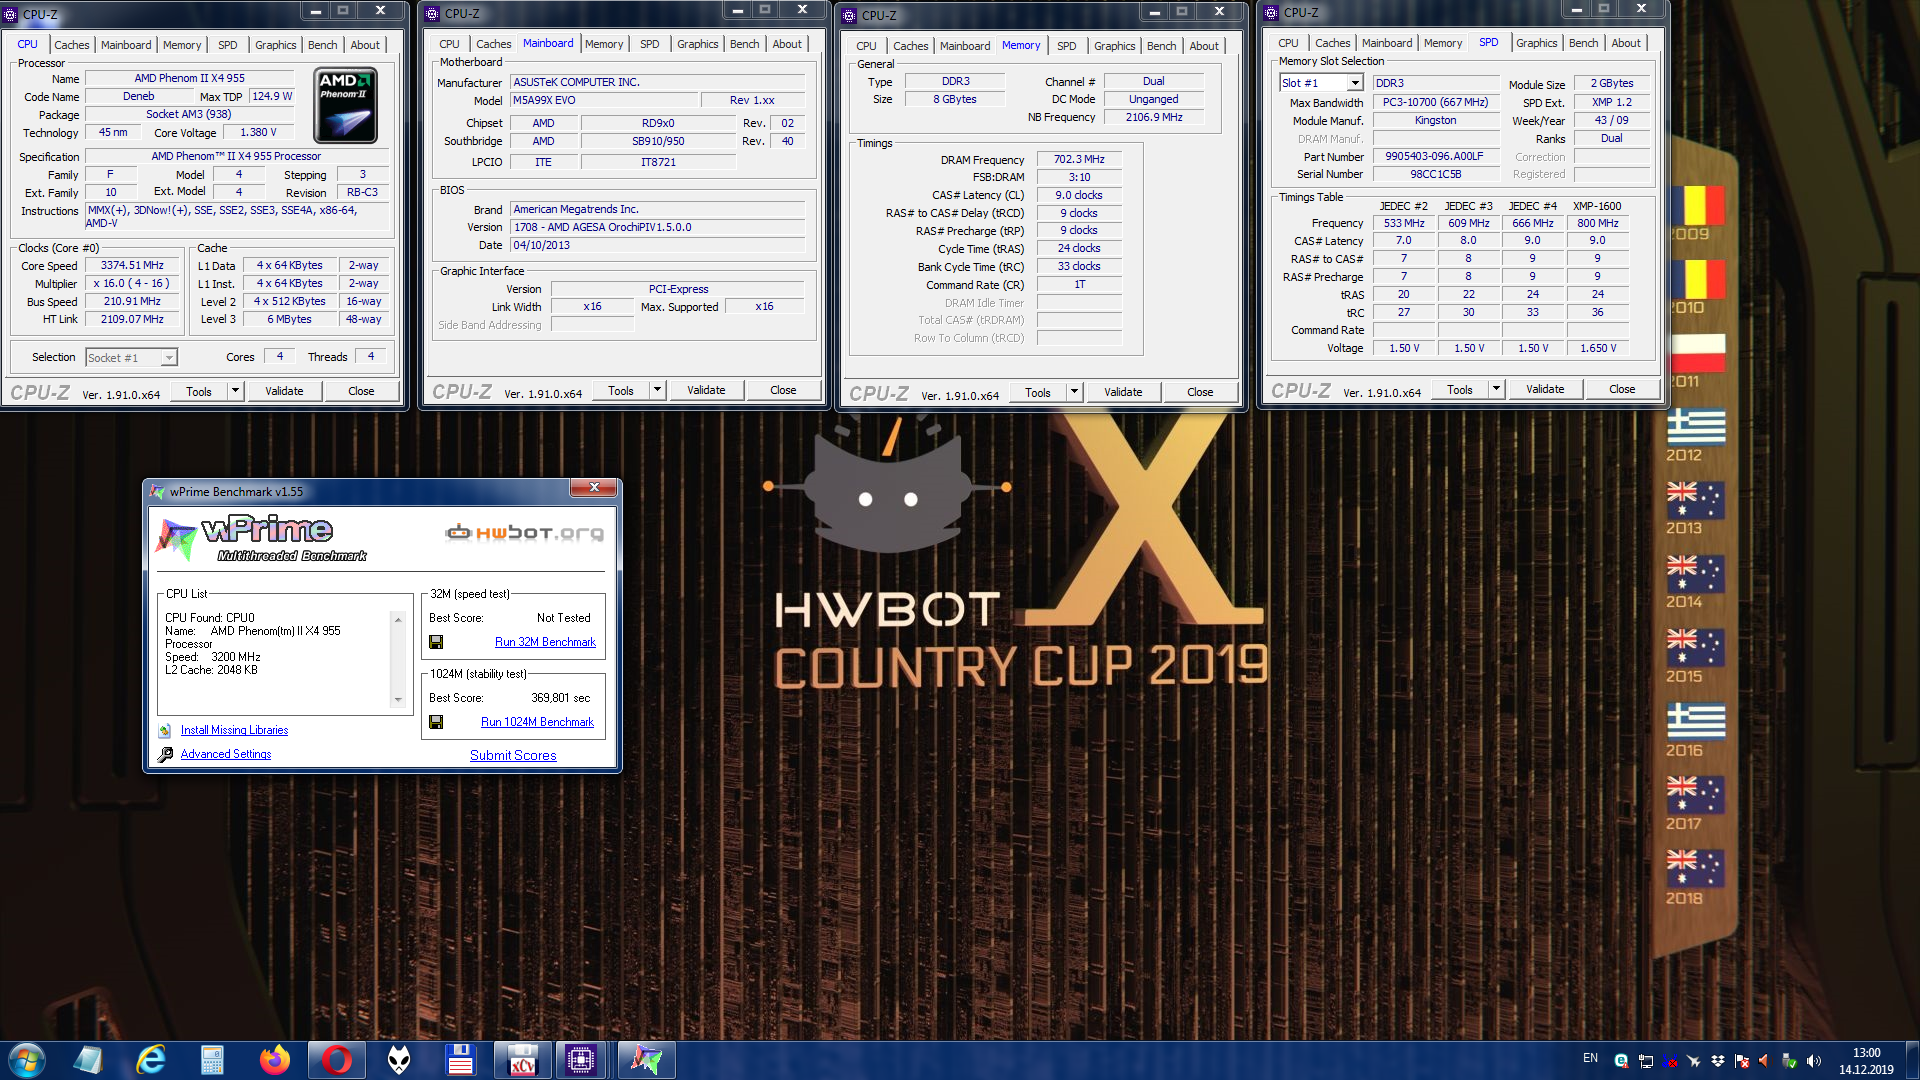The width and height of the screenshot is (1920, 1080).
Task: Open Tools dropdown arrow in Mainboard window
Action: [x=657, y=390]
